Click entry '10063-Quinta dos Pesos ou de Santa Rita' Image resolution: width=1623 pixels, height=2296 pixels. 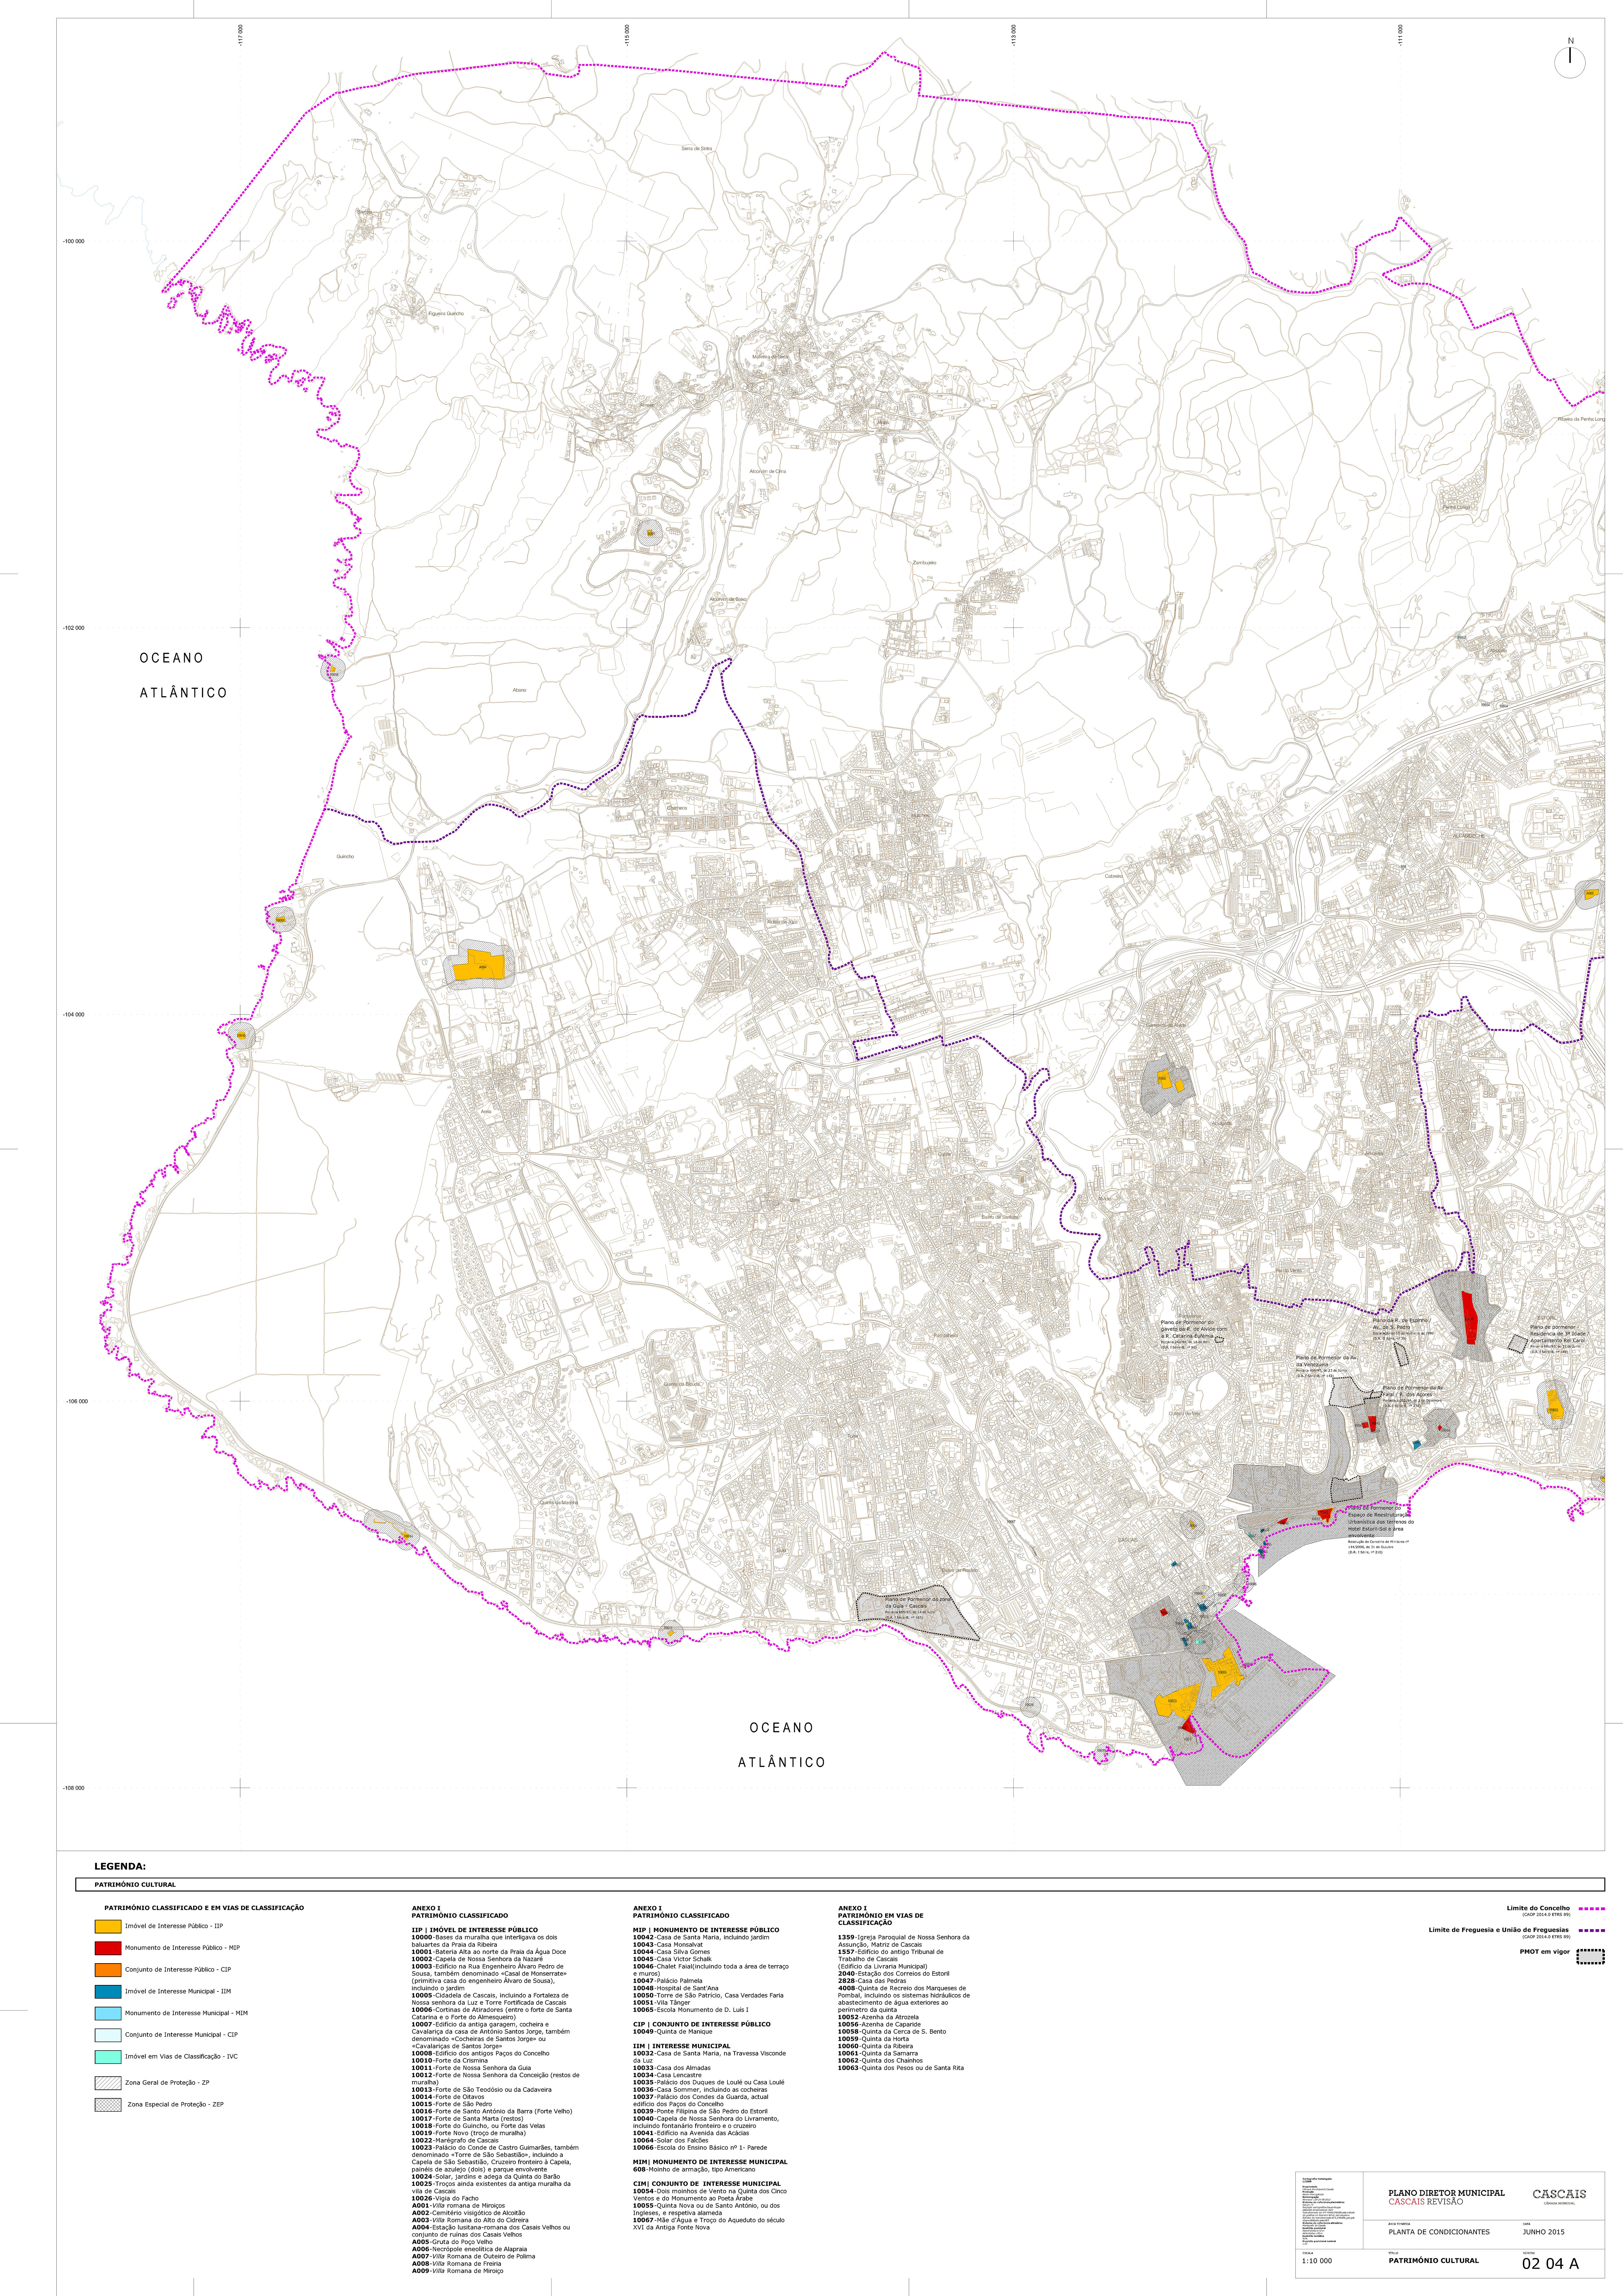click(x=901, y=2068)
